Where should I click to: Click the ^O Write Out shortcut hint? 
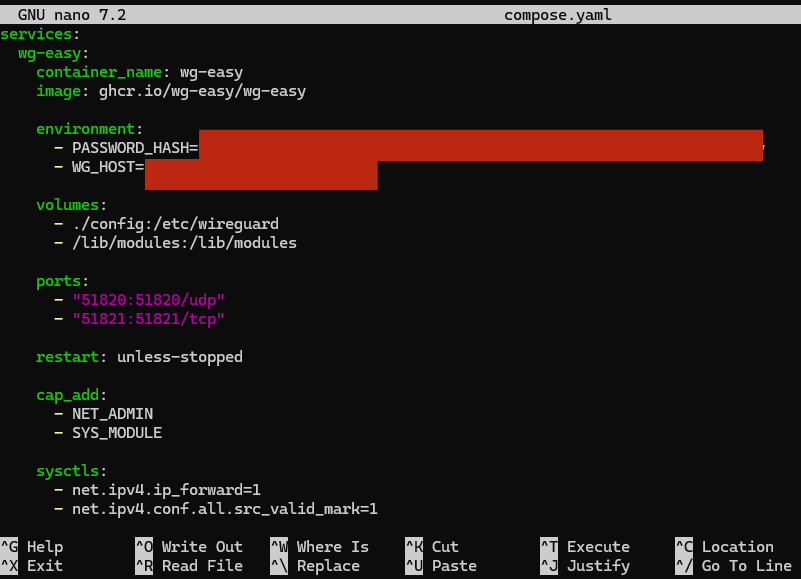tap(189, 547)
